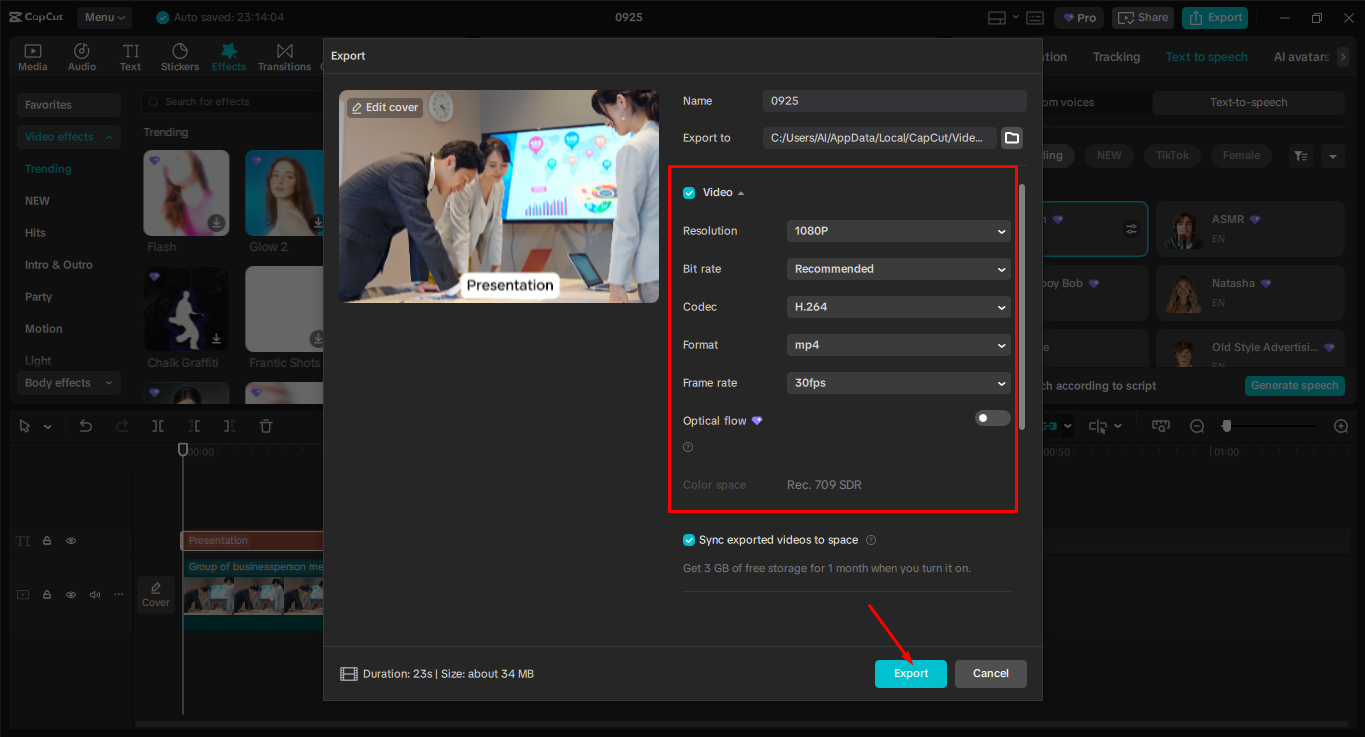Mute the video track audio
1365x737 pixels.
(94, 594)
